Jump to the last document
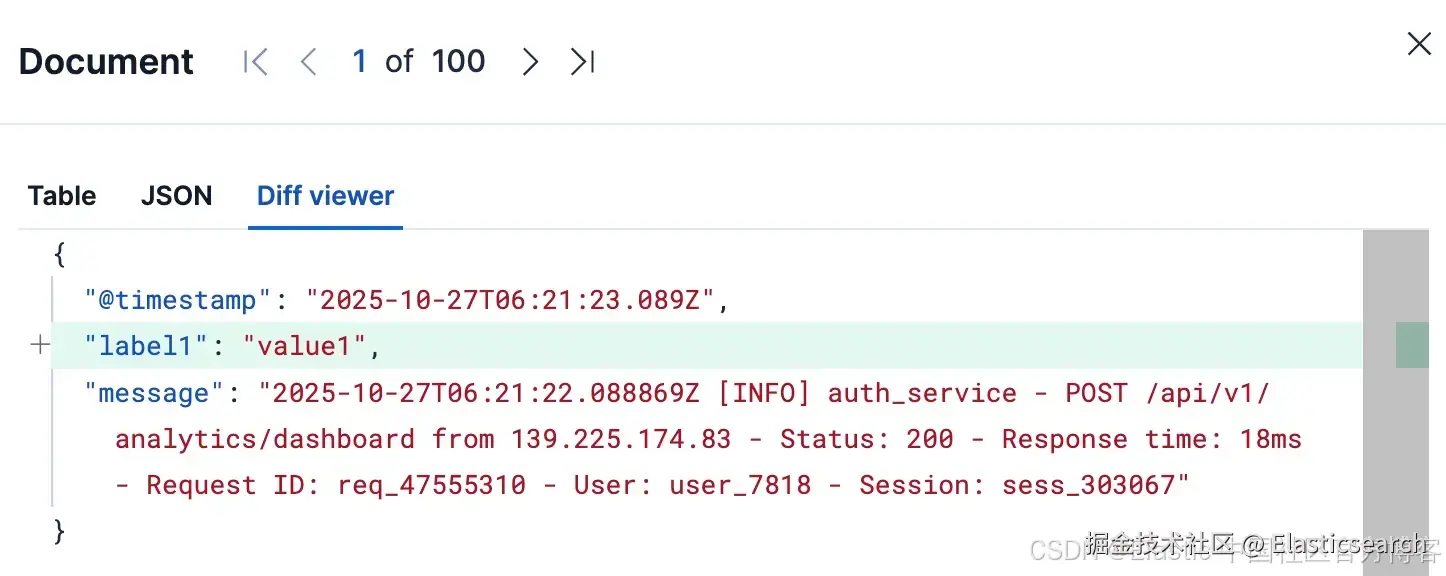The height and width of the screenshot is (576, 1446). pyautogui.click(x=583, y=62)
